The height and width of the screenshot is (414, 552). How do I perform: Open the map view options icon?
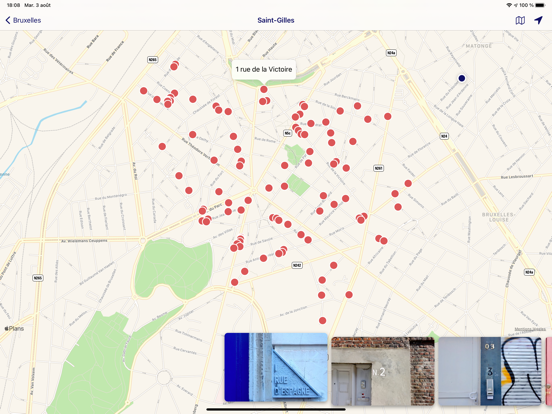click(520, 20)
